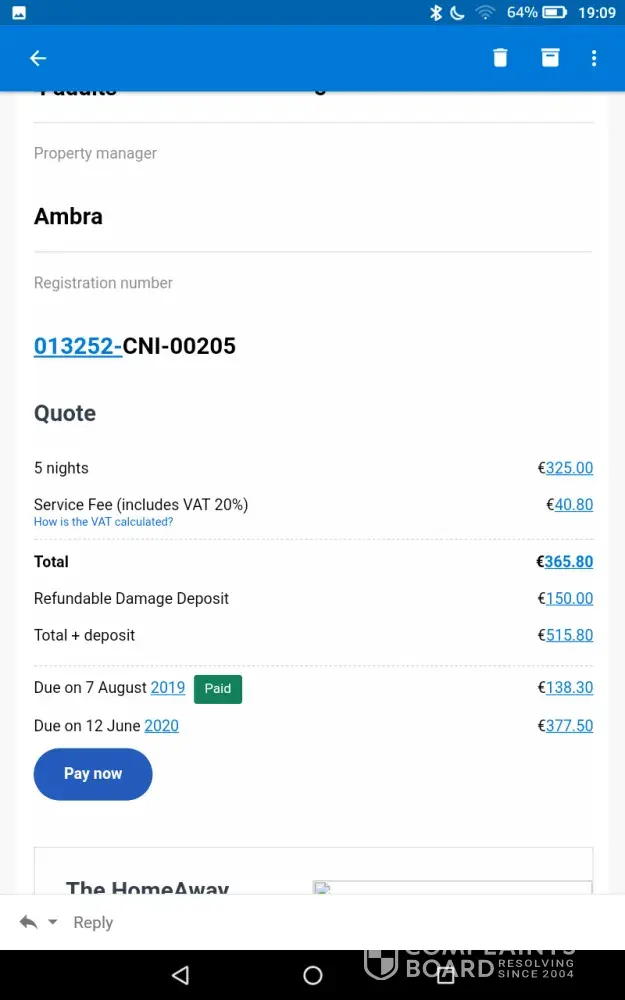Image resolution: width=625 pixels, height=1000 pixels.
Task: Tap the €150.00 damage deposit link
Action: 569,599
